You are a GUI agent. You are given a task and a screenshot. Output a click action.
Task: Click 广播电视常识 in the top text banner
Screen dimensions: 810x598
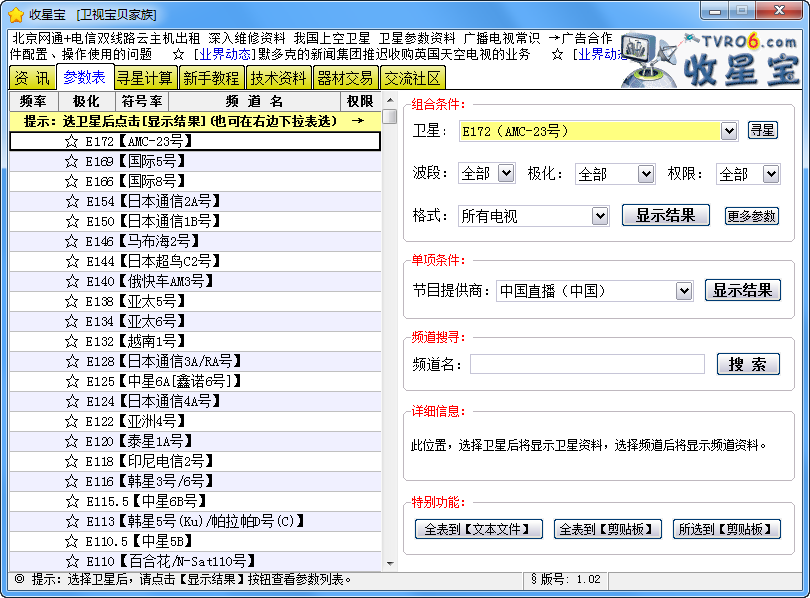tap(502, 38)
